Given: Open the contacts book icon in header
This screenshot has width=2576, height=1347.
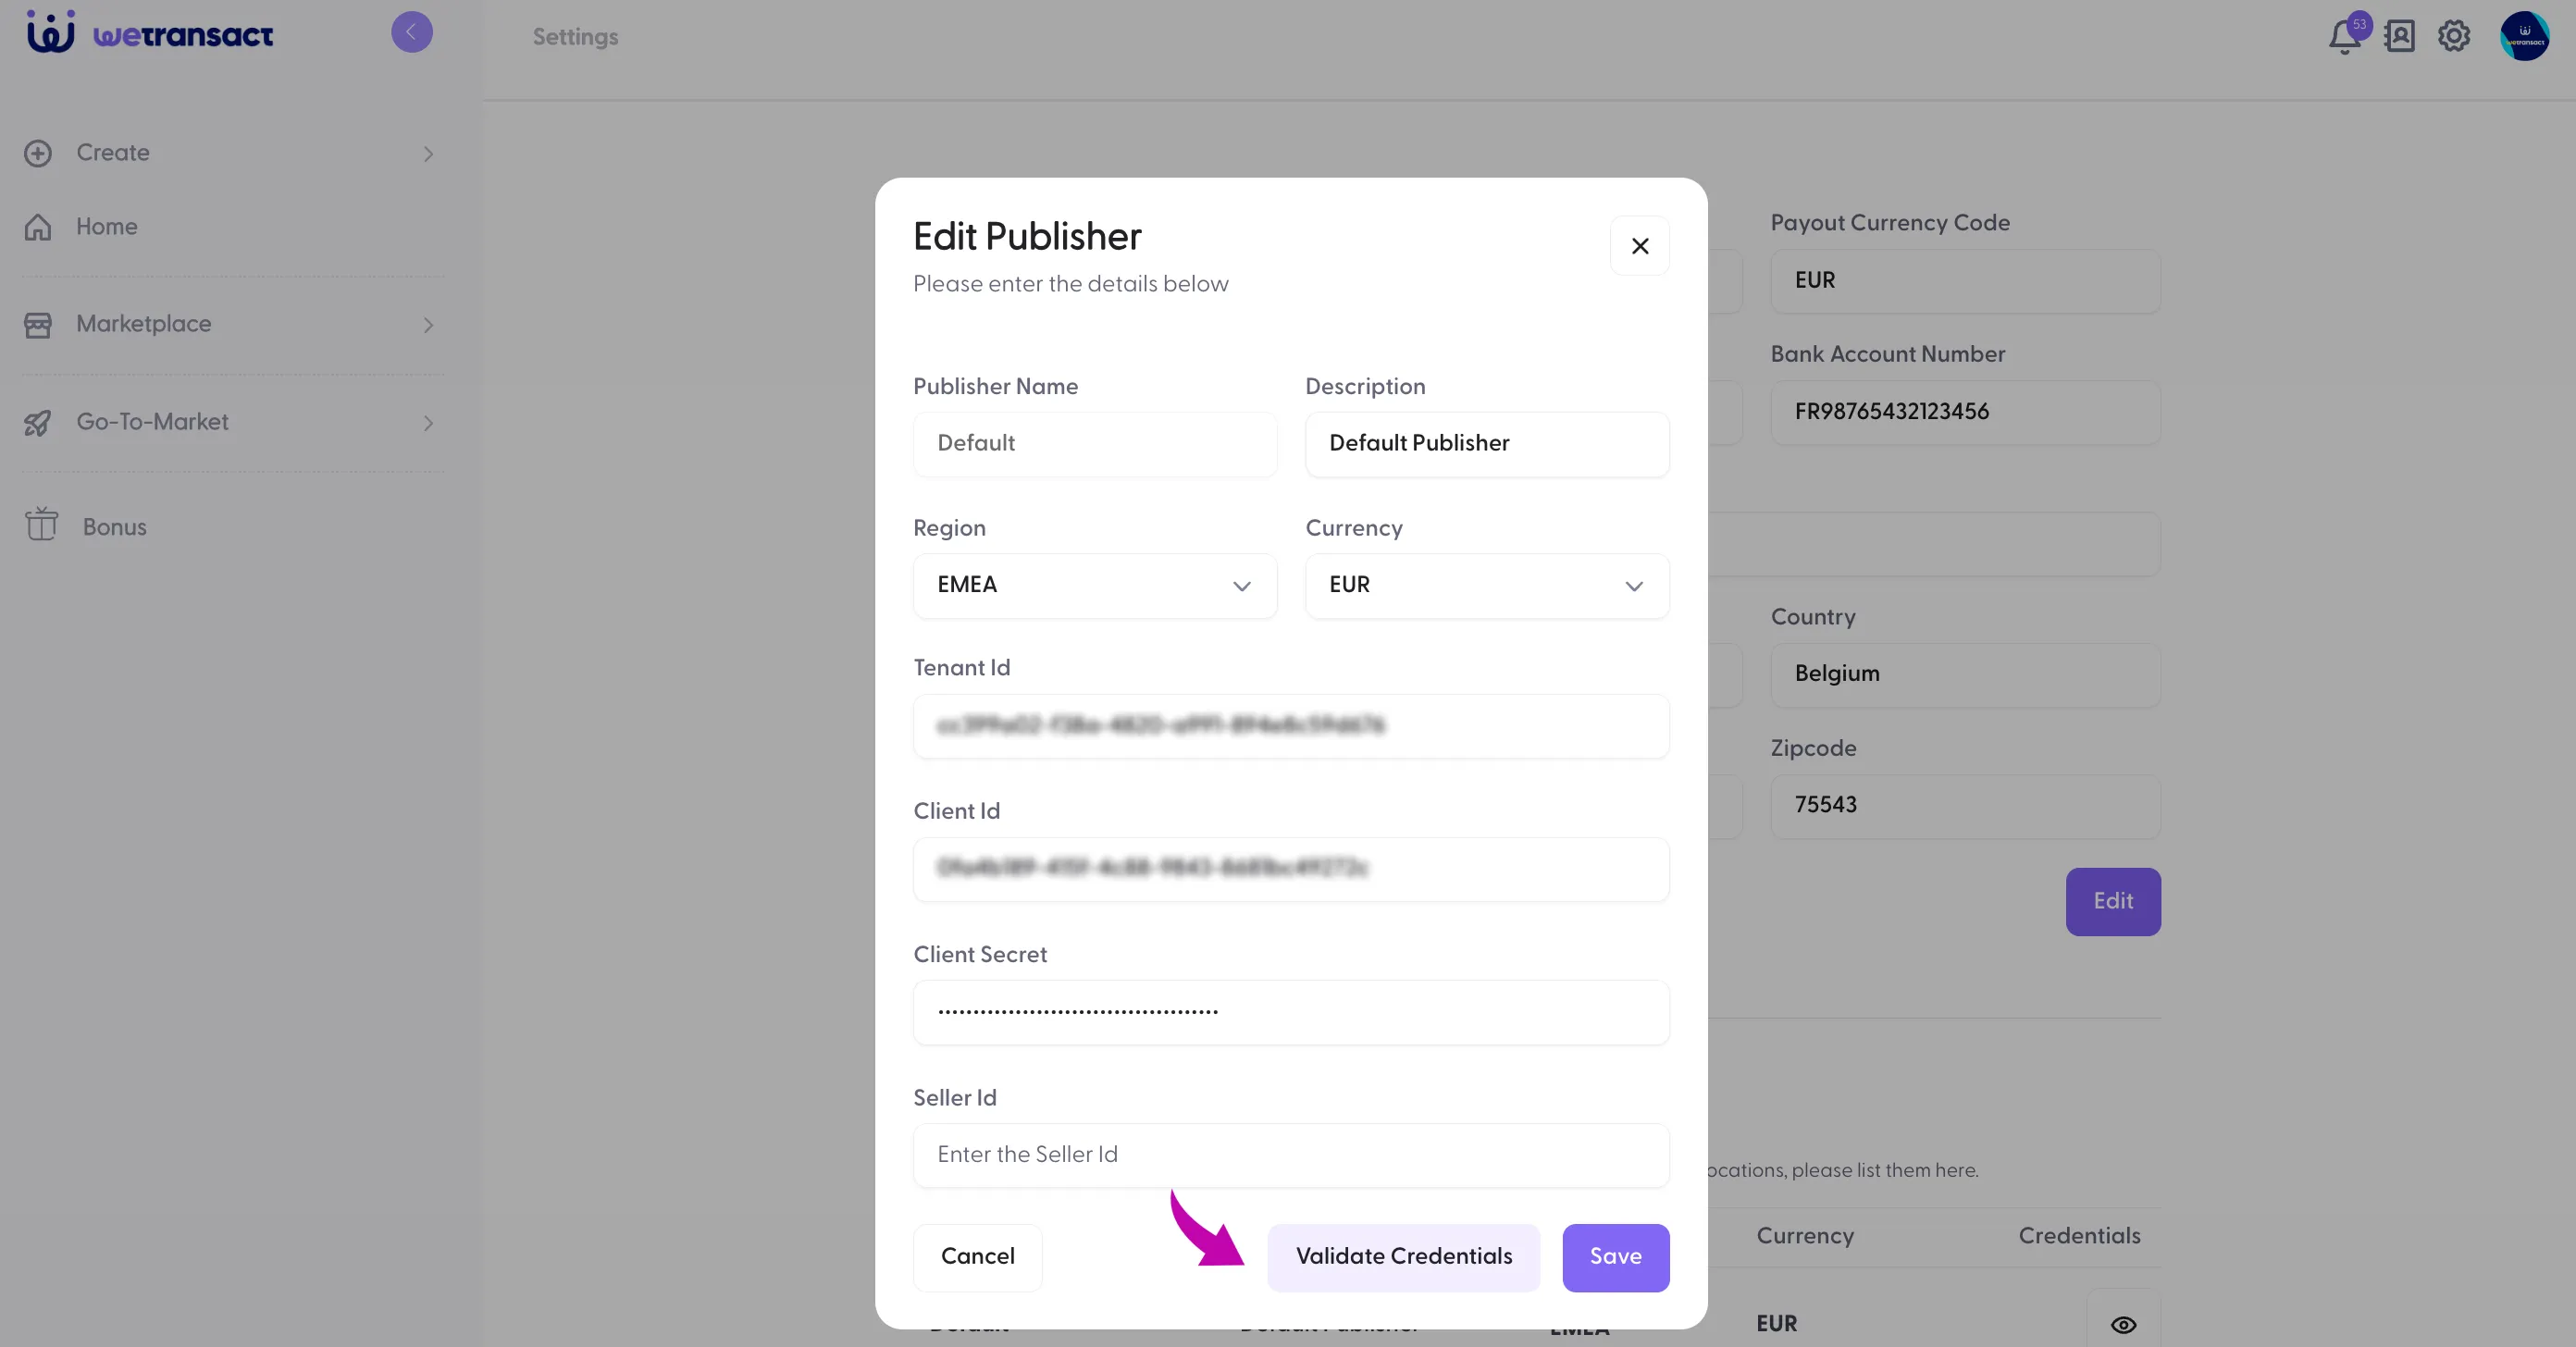Looking at the screenshot, I should coord(2399,36).
